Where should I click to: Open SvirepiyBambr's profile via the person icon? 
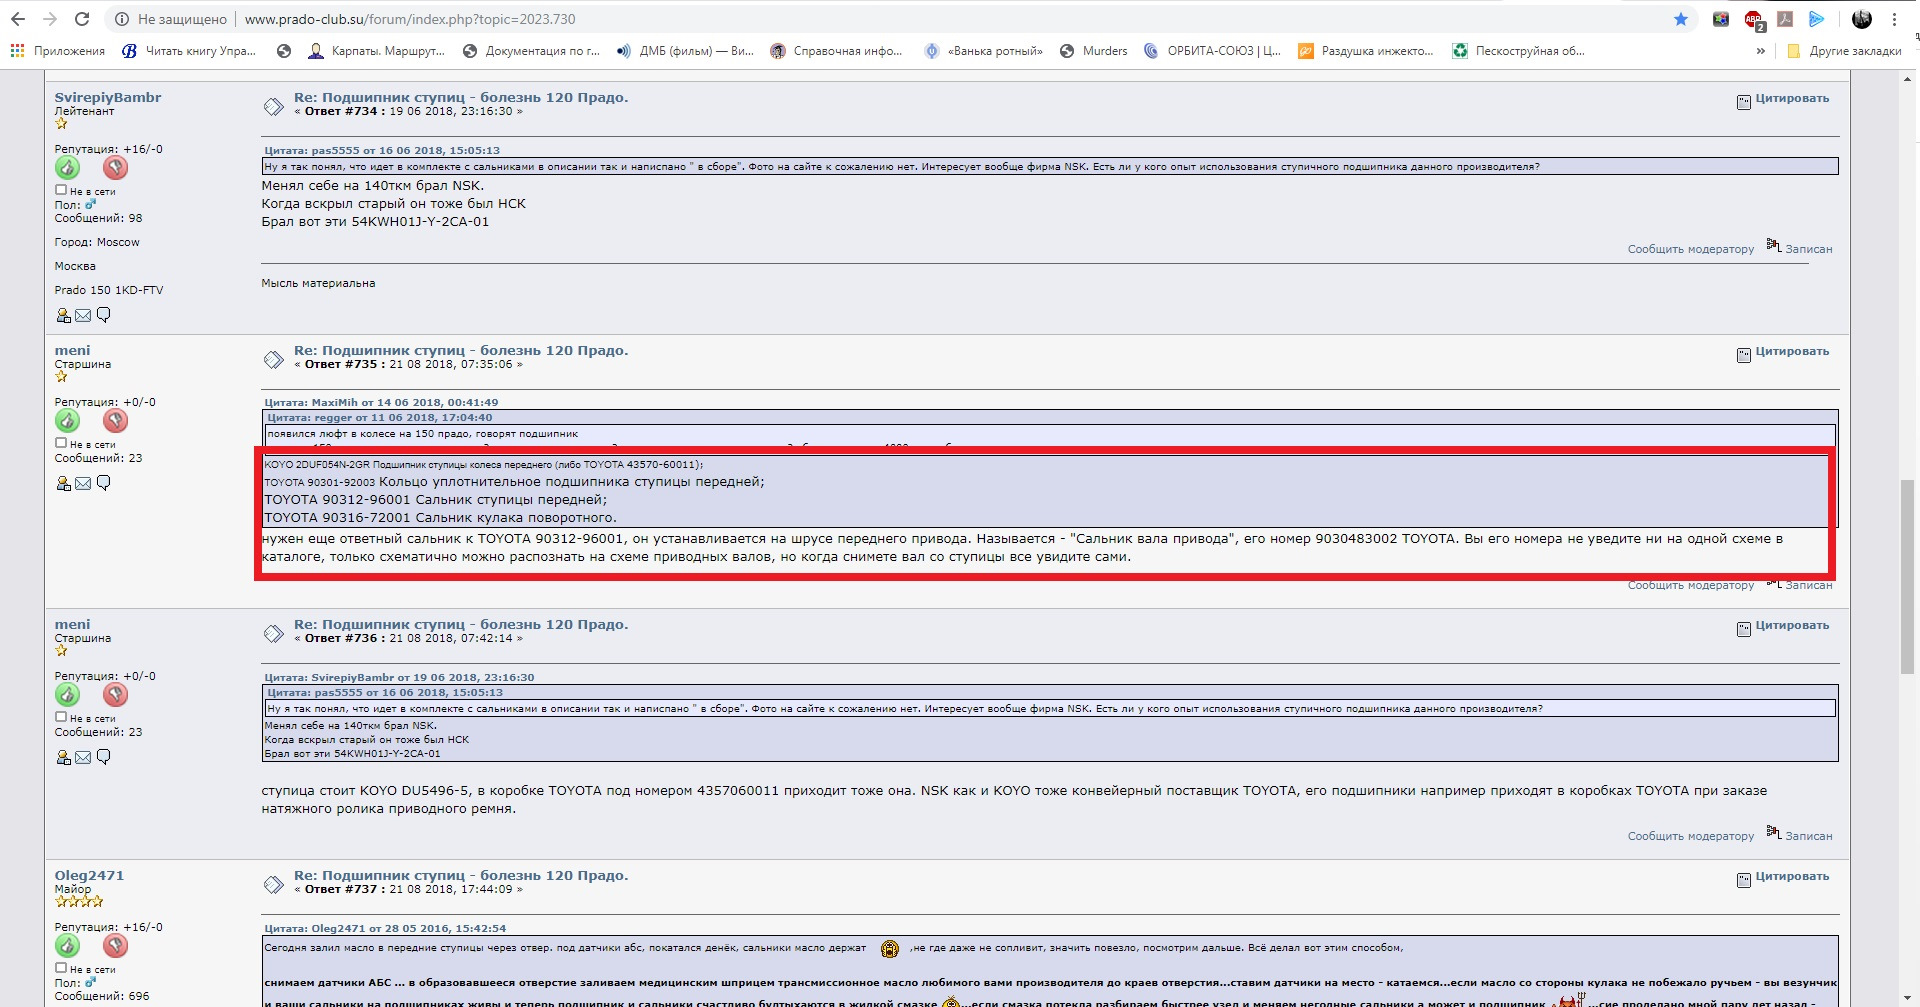pos(63,316)
